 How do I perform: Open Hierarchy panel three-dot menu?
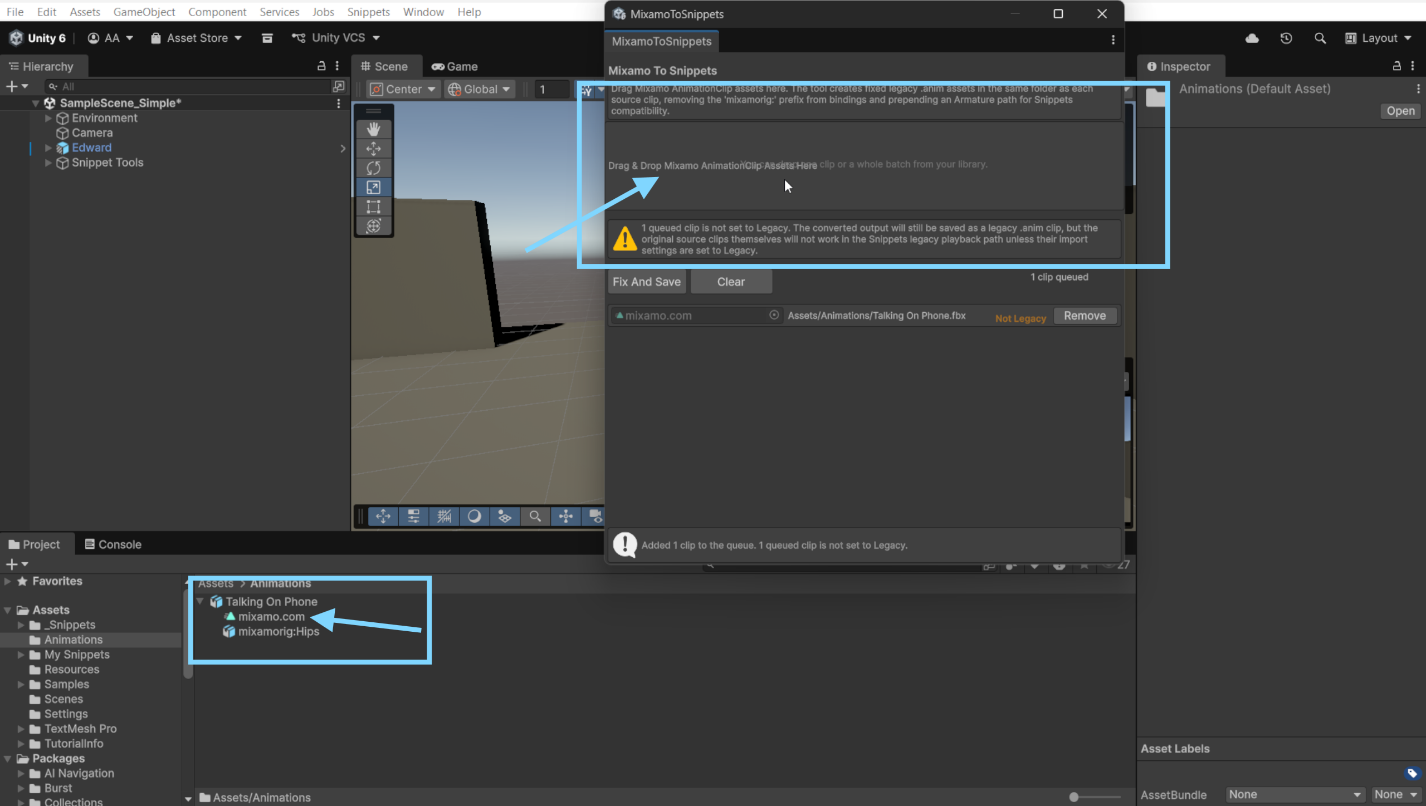coord(339,66)
